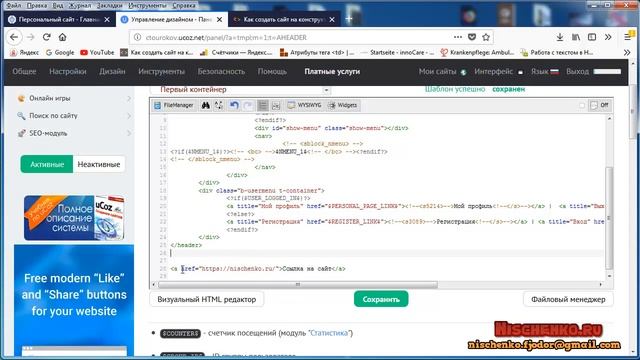The height and width of the screenshot is (360, 640).
Task: Expand Поиск по сайту module arrow
Action: 129,116
